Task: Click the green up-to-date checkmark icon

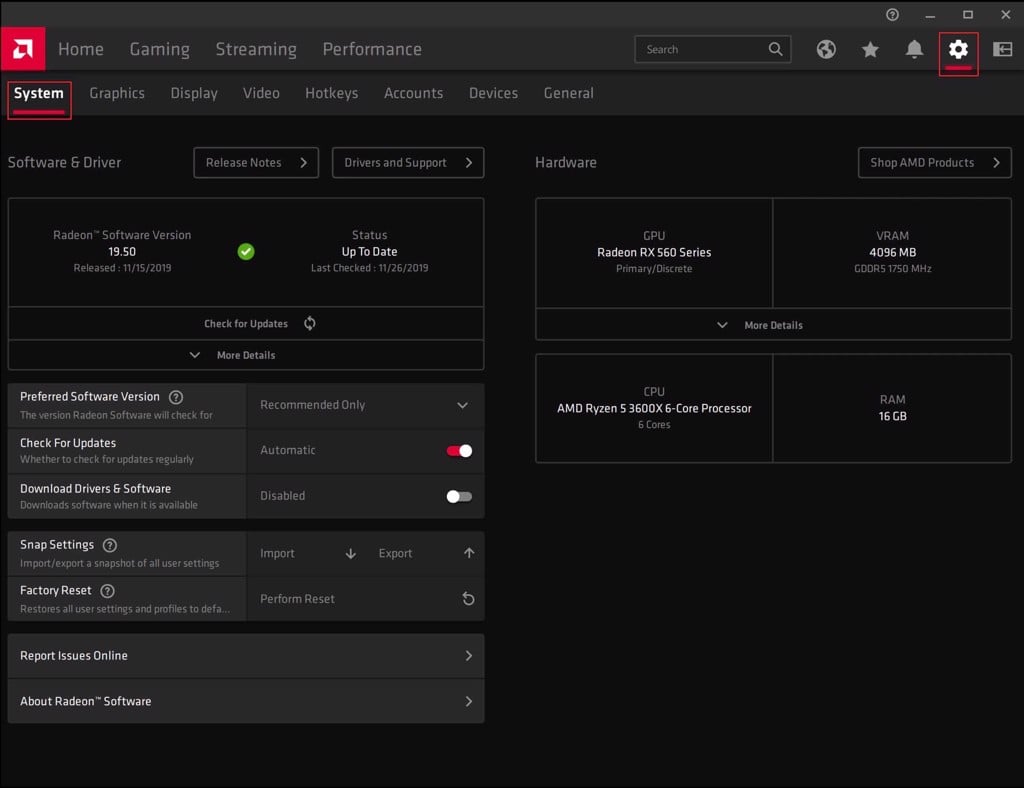Action: pos(246,251)
